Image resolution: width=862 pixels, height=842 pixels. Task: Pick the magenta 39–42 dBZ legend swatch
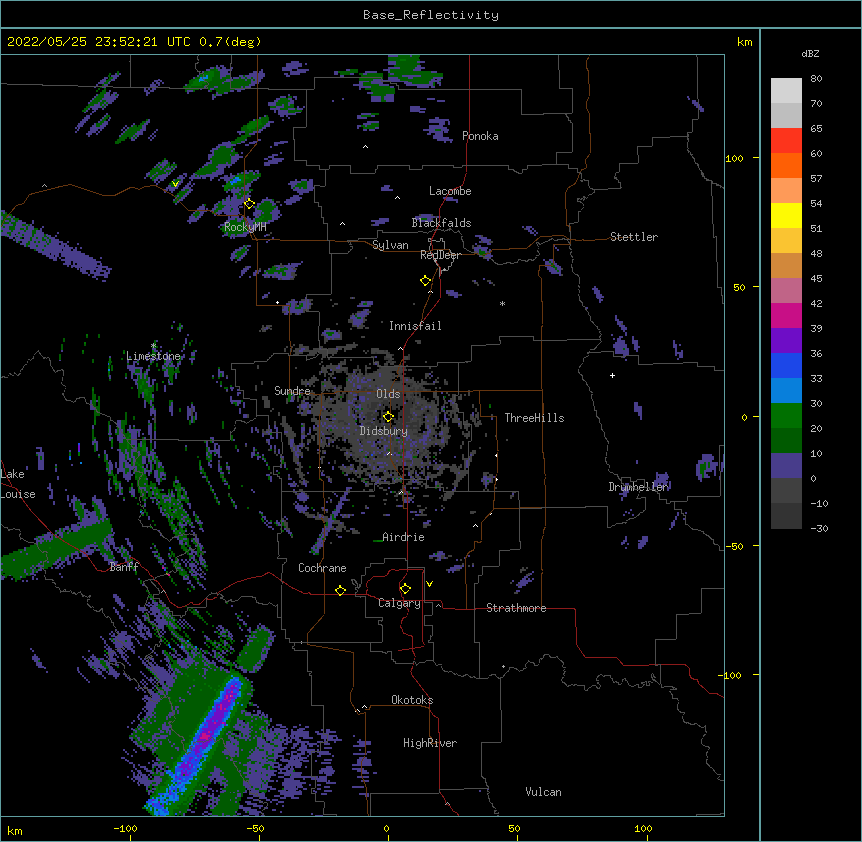(x=786, y=315)
